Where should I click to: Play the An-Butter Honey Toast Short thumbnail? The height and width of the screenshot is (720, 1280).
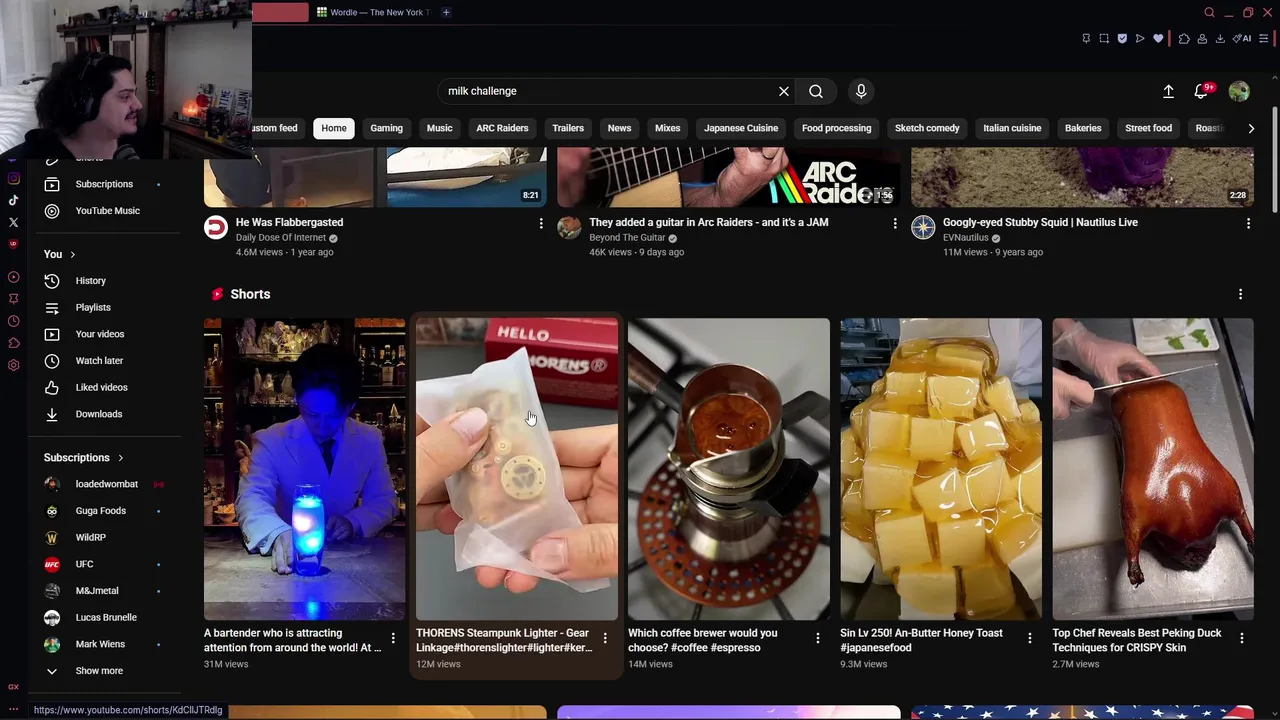pos(941,469)
